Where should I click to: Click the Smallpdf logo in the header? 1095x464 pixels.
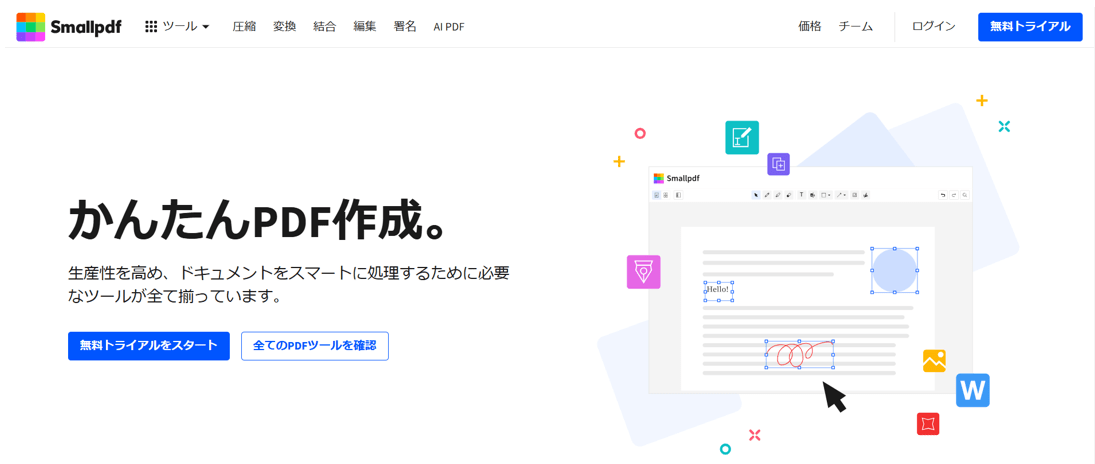tap(68, 27)
